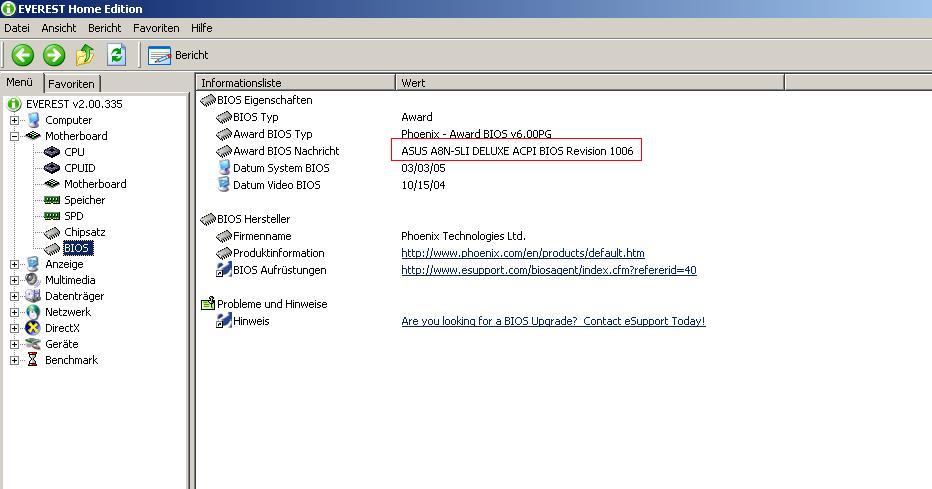Select the Chipsatz tree item

84,232
